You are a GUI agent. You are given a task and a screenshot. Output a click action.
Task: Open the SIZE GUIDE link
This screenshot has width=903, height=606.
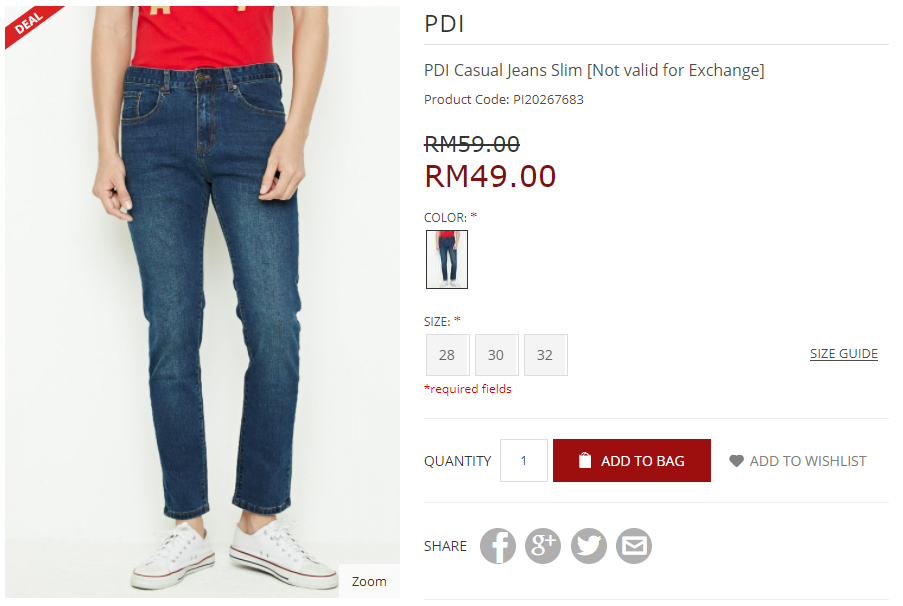(x=844, y=354)
